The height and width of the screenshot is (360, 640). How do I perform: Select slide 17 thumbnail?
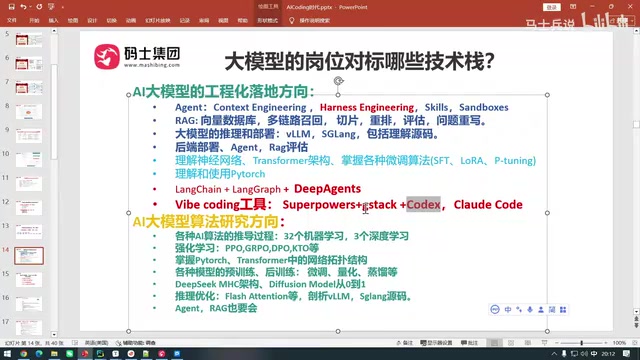pos(29,328)
